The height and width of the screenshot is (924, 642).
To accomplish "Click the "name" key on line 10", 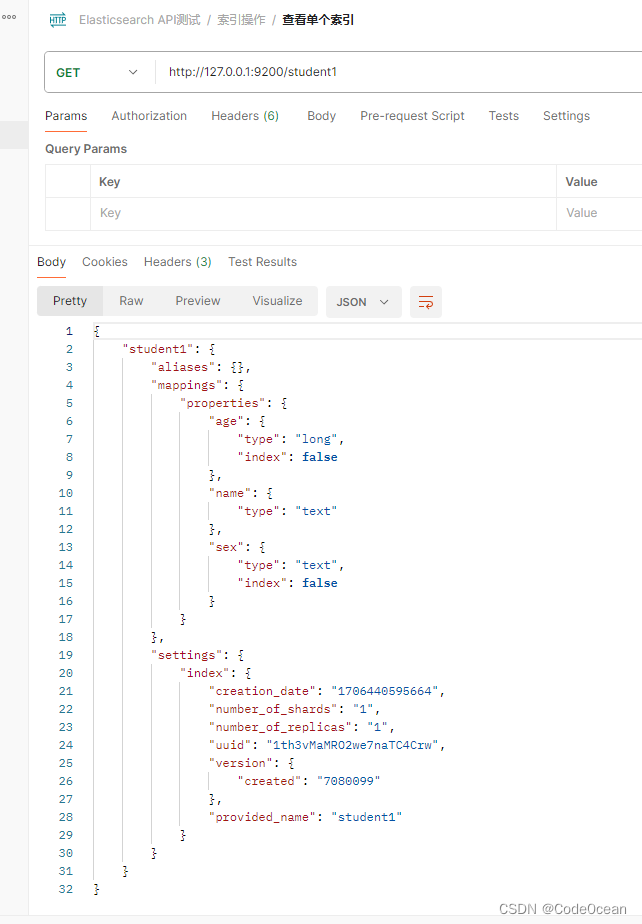I will coord(229,493).
